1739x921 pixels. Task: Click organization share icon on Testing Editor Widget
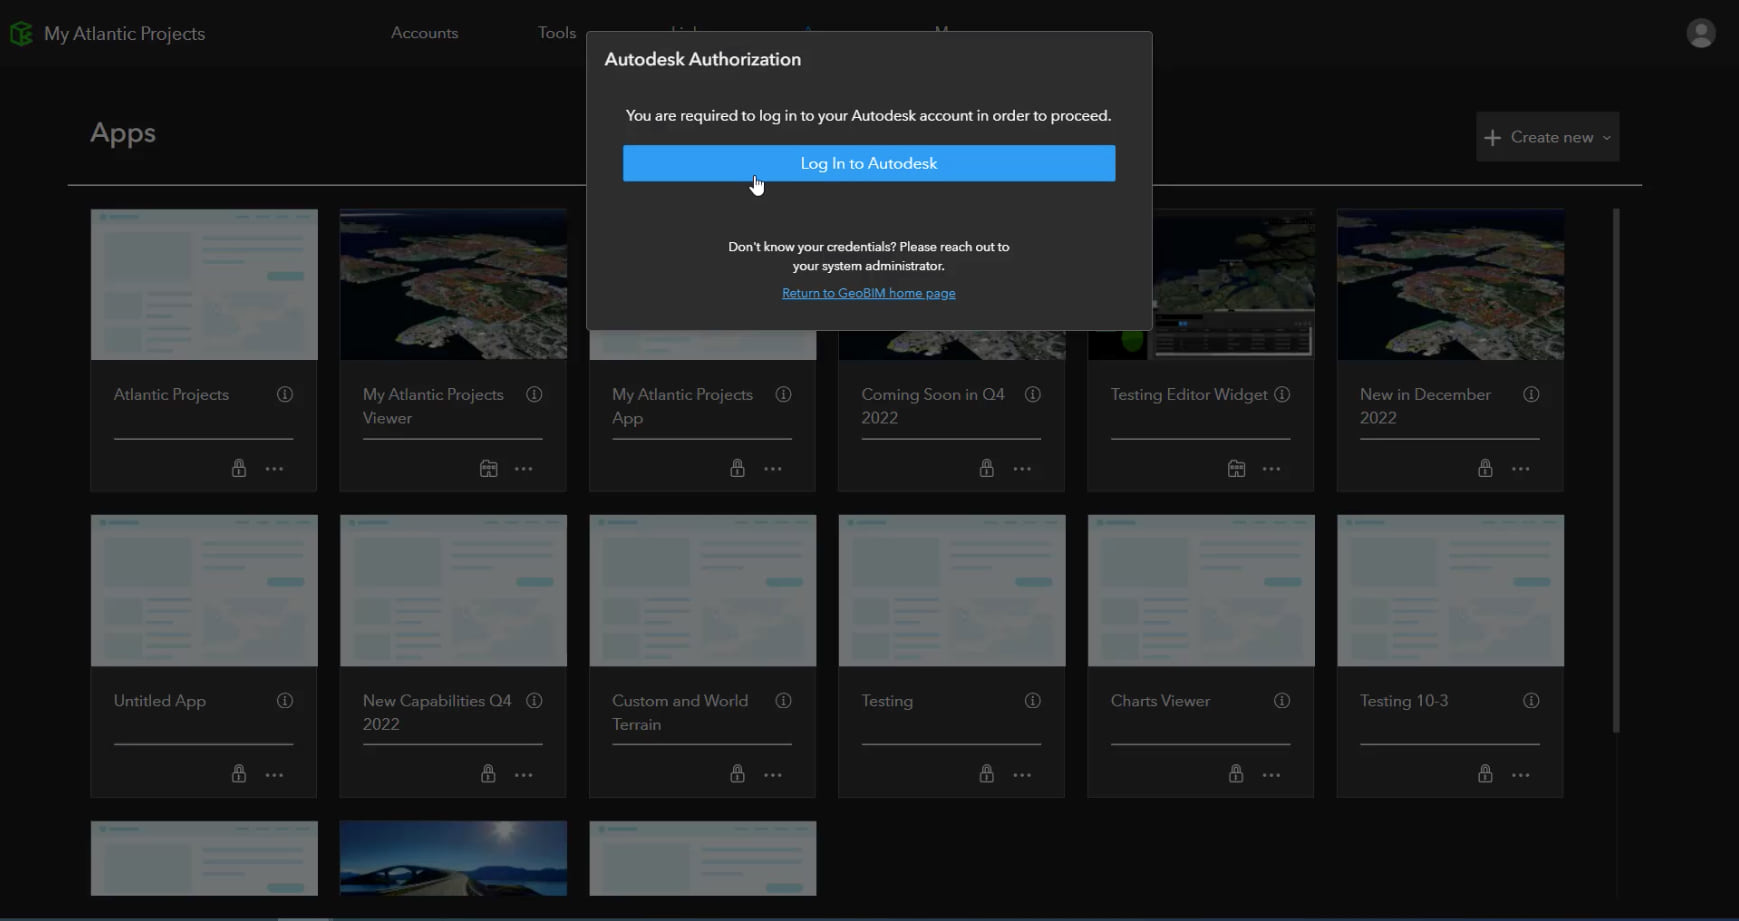pos(1236,468)
